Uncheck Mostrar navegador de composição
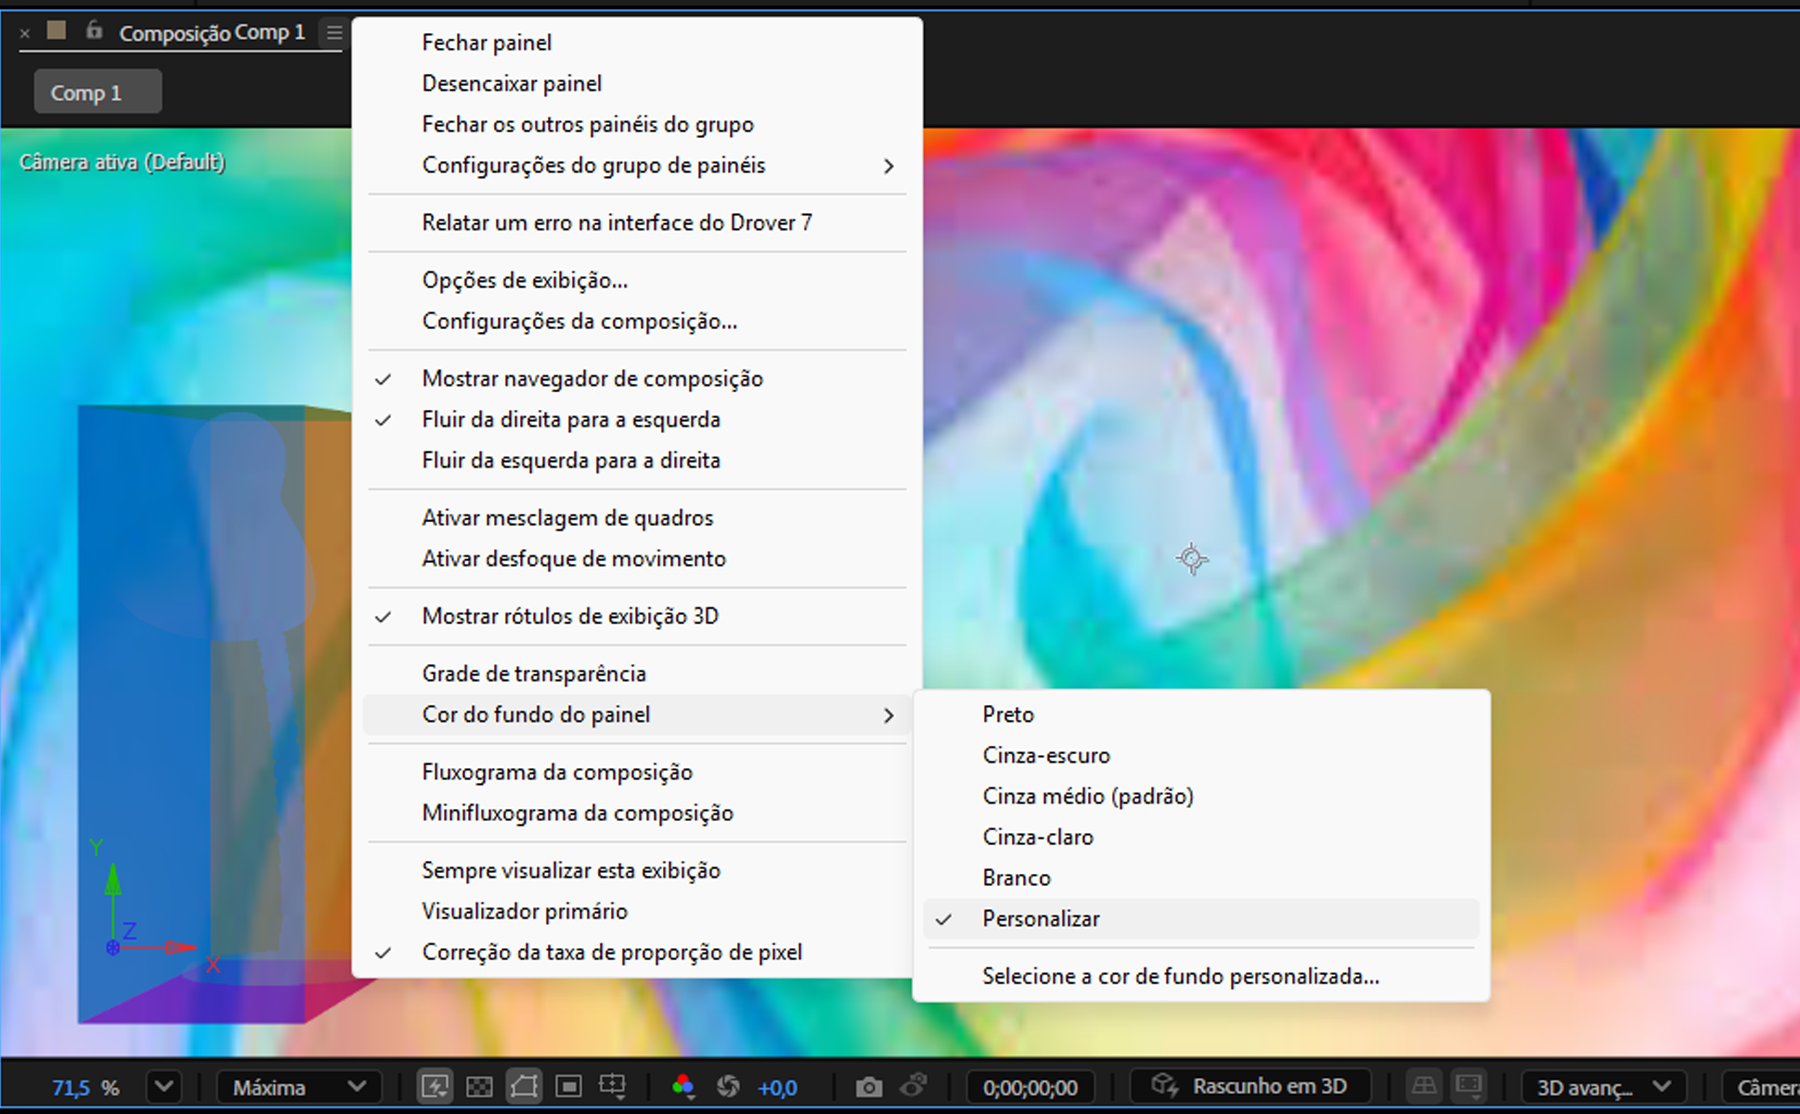 (592, 379)
